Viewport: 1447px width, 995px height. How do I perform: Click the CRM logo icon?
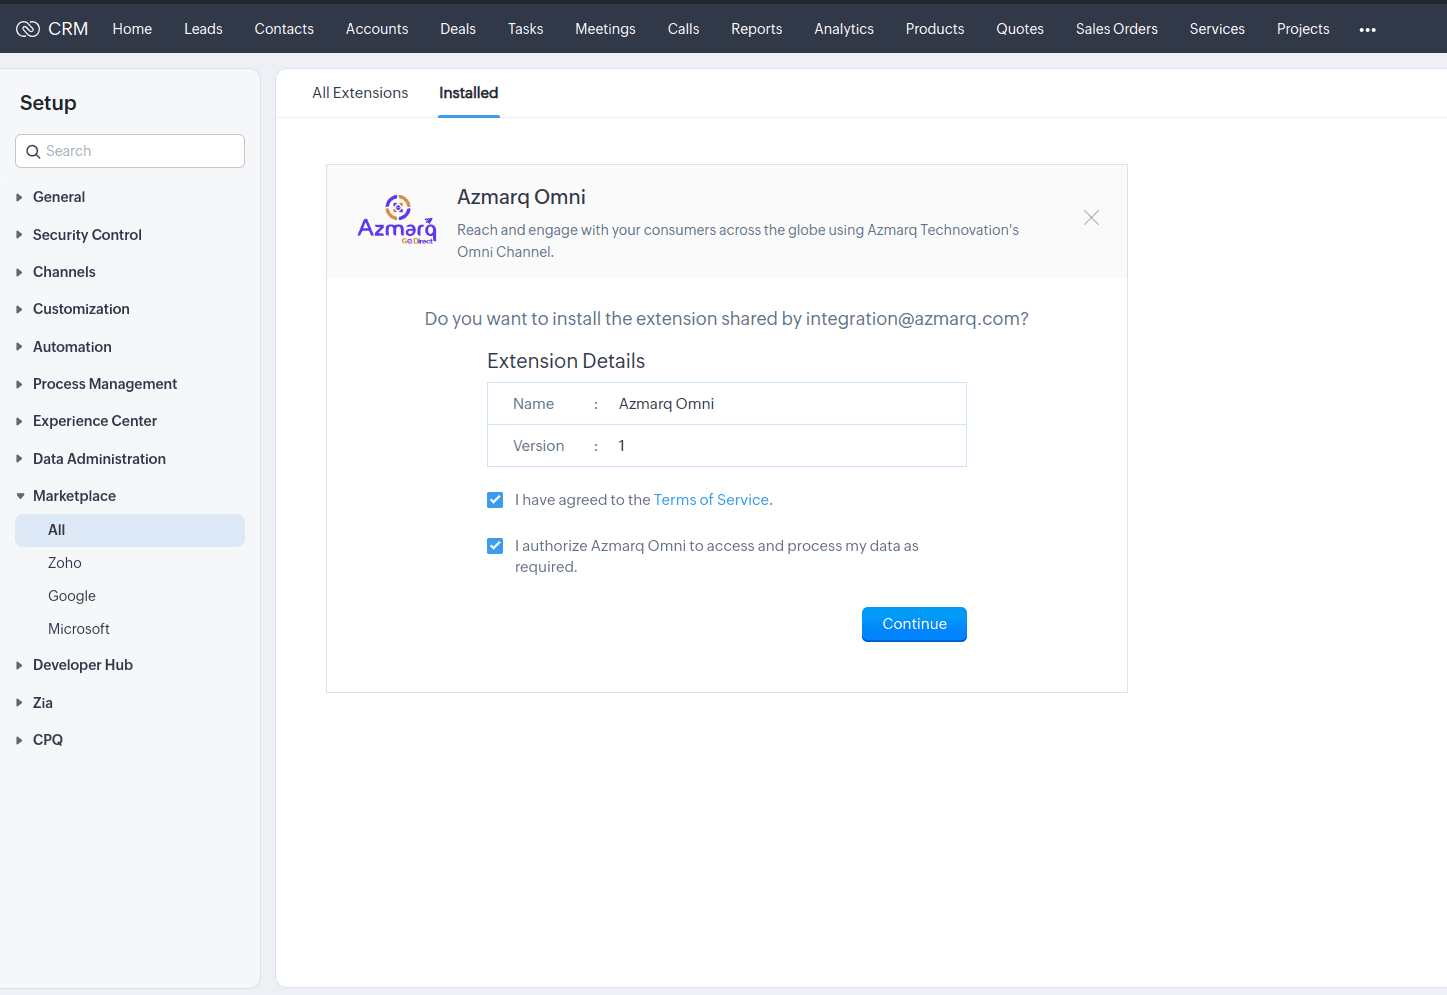tap(28, 29)
